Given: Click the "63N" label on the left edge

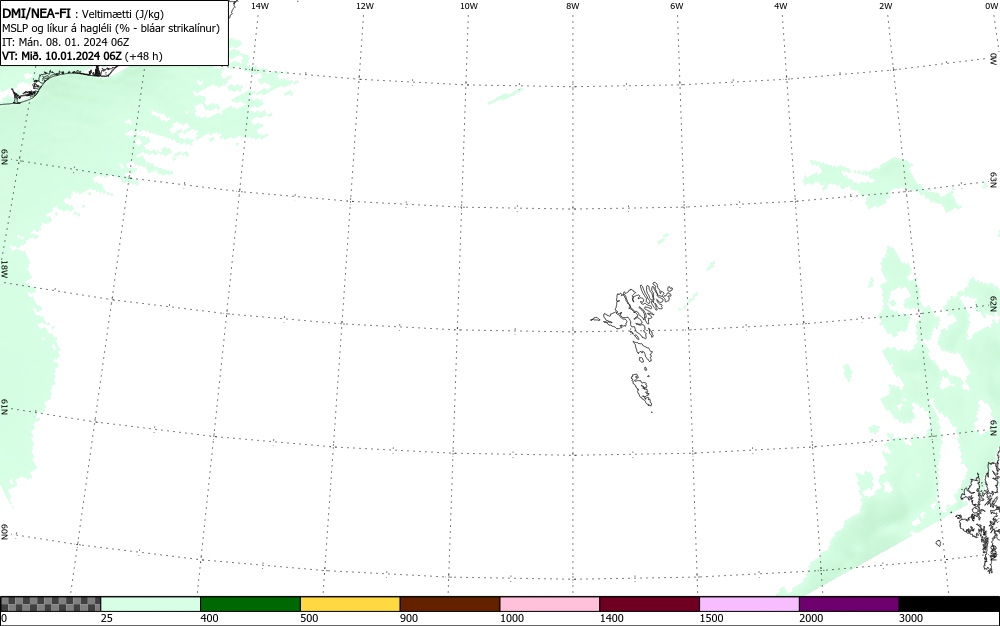Looking at the screenshot, I should (x=4, y=156).
